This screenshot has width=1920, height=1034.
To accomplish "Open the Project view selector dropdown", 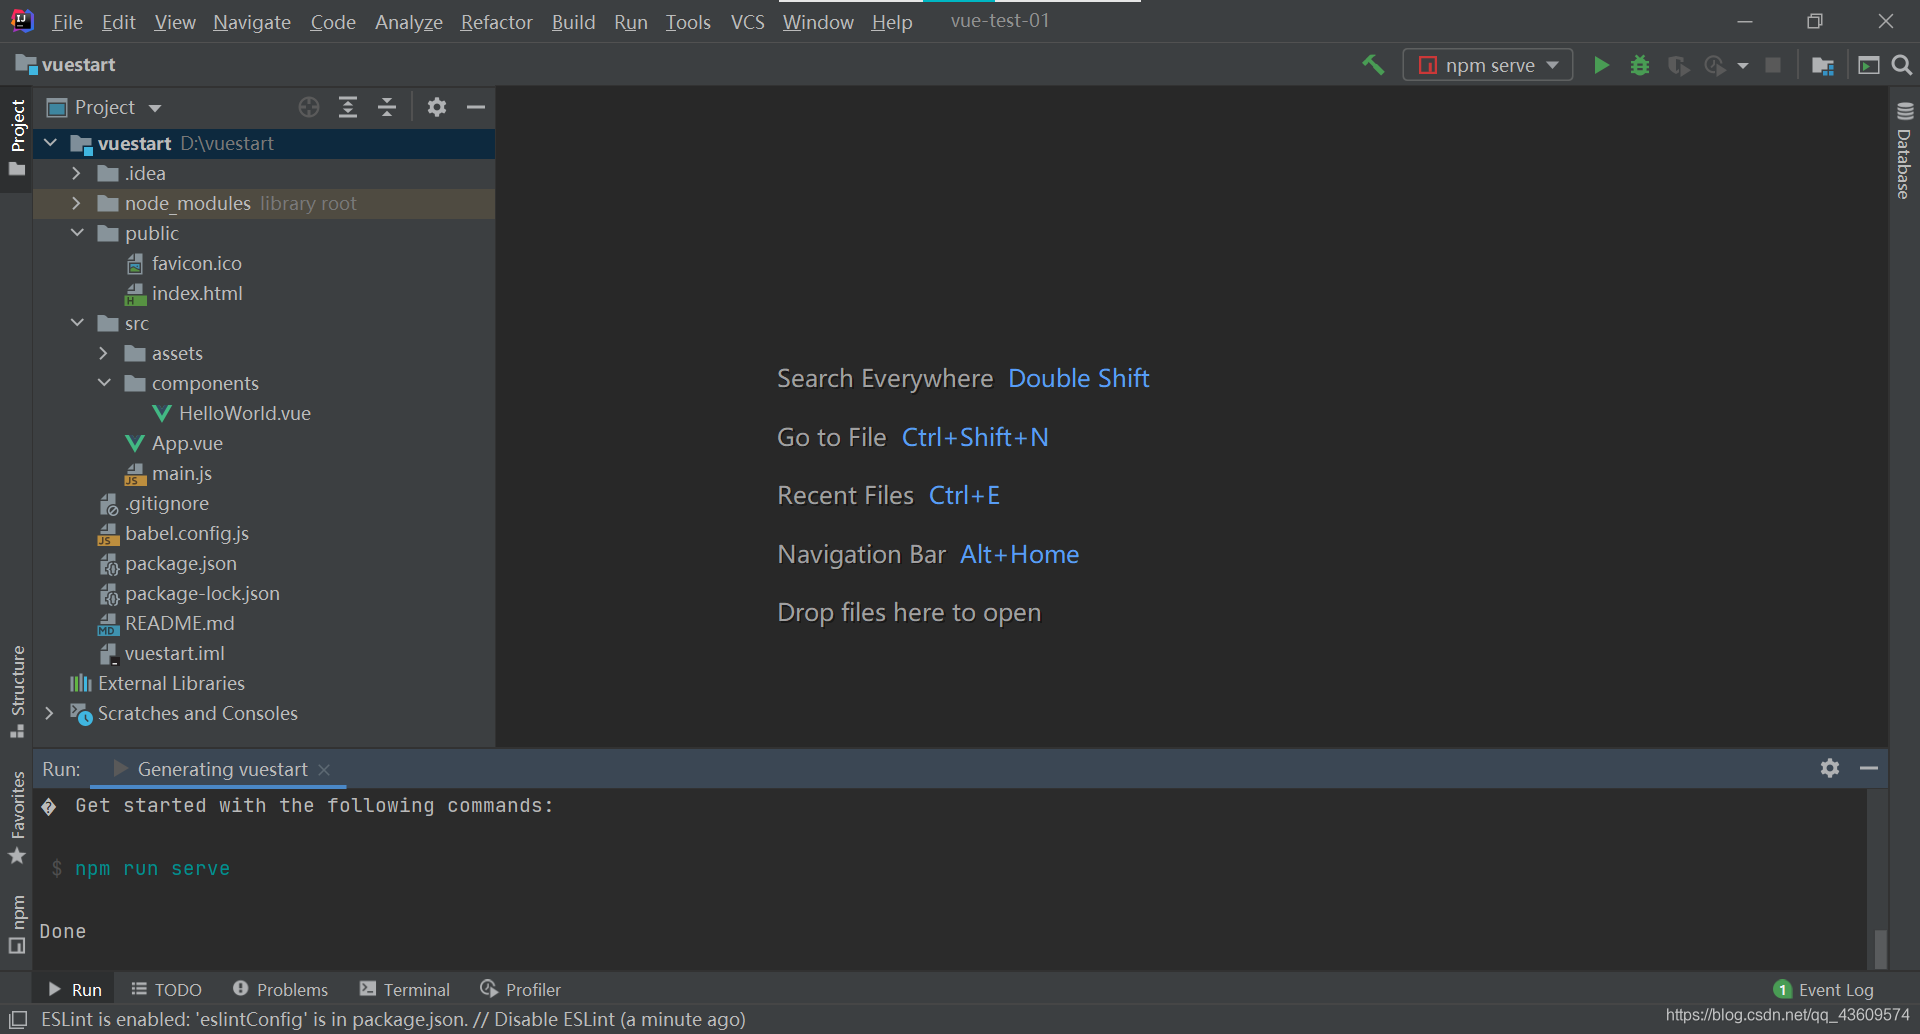I will (x=105, y=107).
